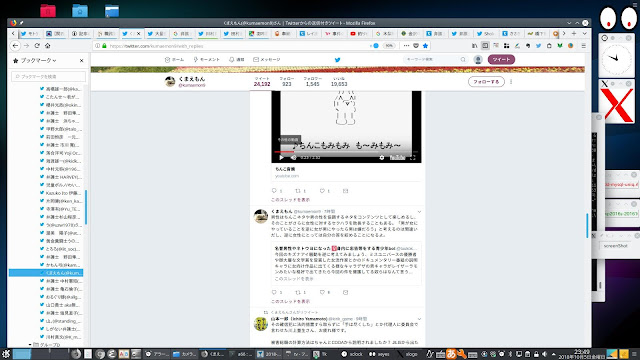Send direct message icon under first tweet
This screenshot has height=360, width=640.
(345, 191)
